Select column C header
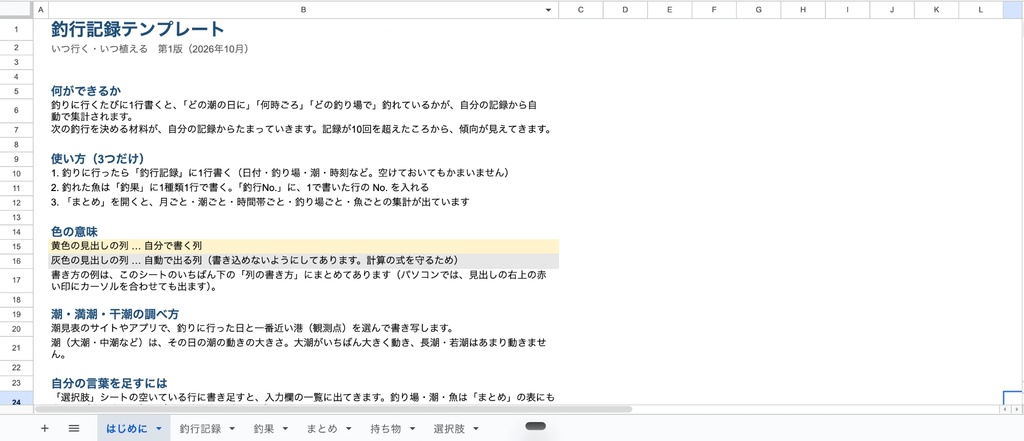The image size is (1024, 441). 581,10
